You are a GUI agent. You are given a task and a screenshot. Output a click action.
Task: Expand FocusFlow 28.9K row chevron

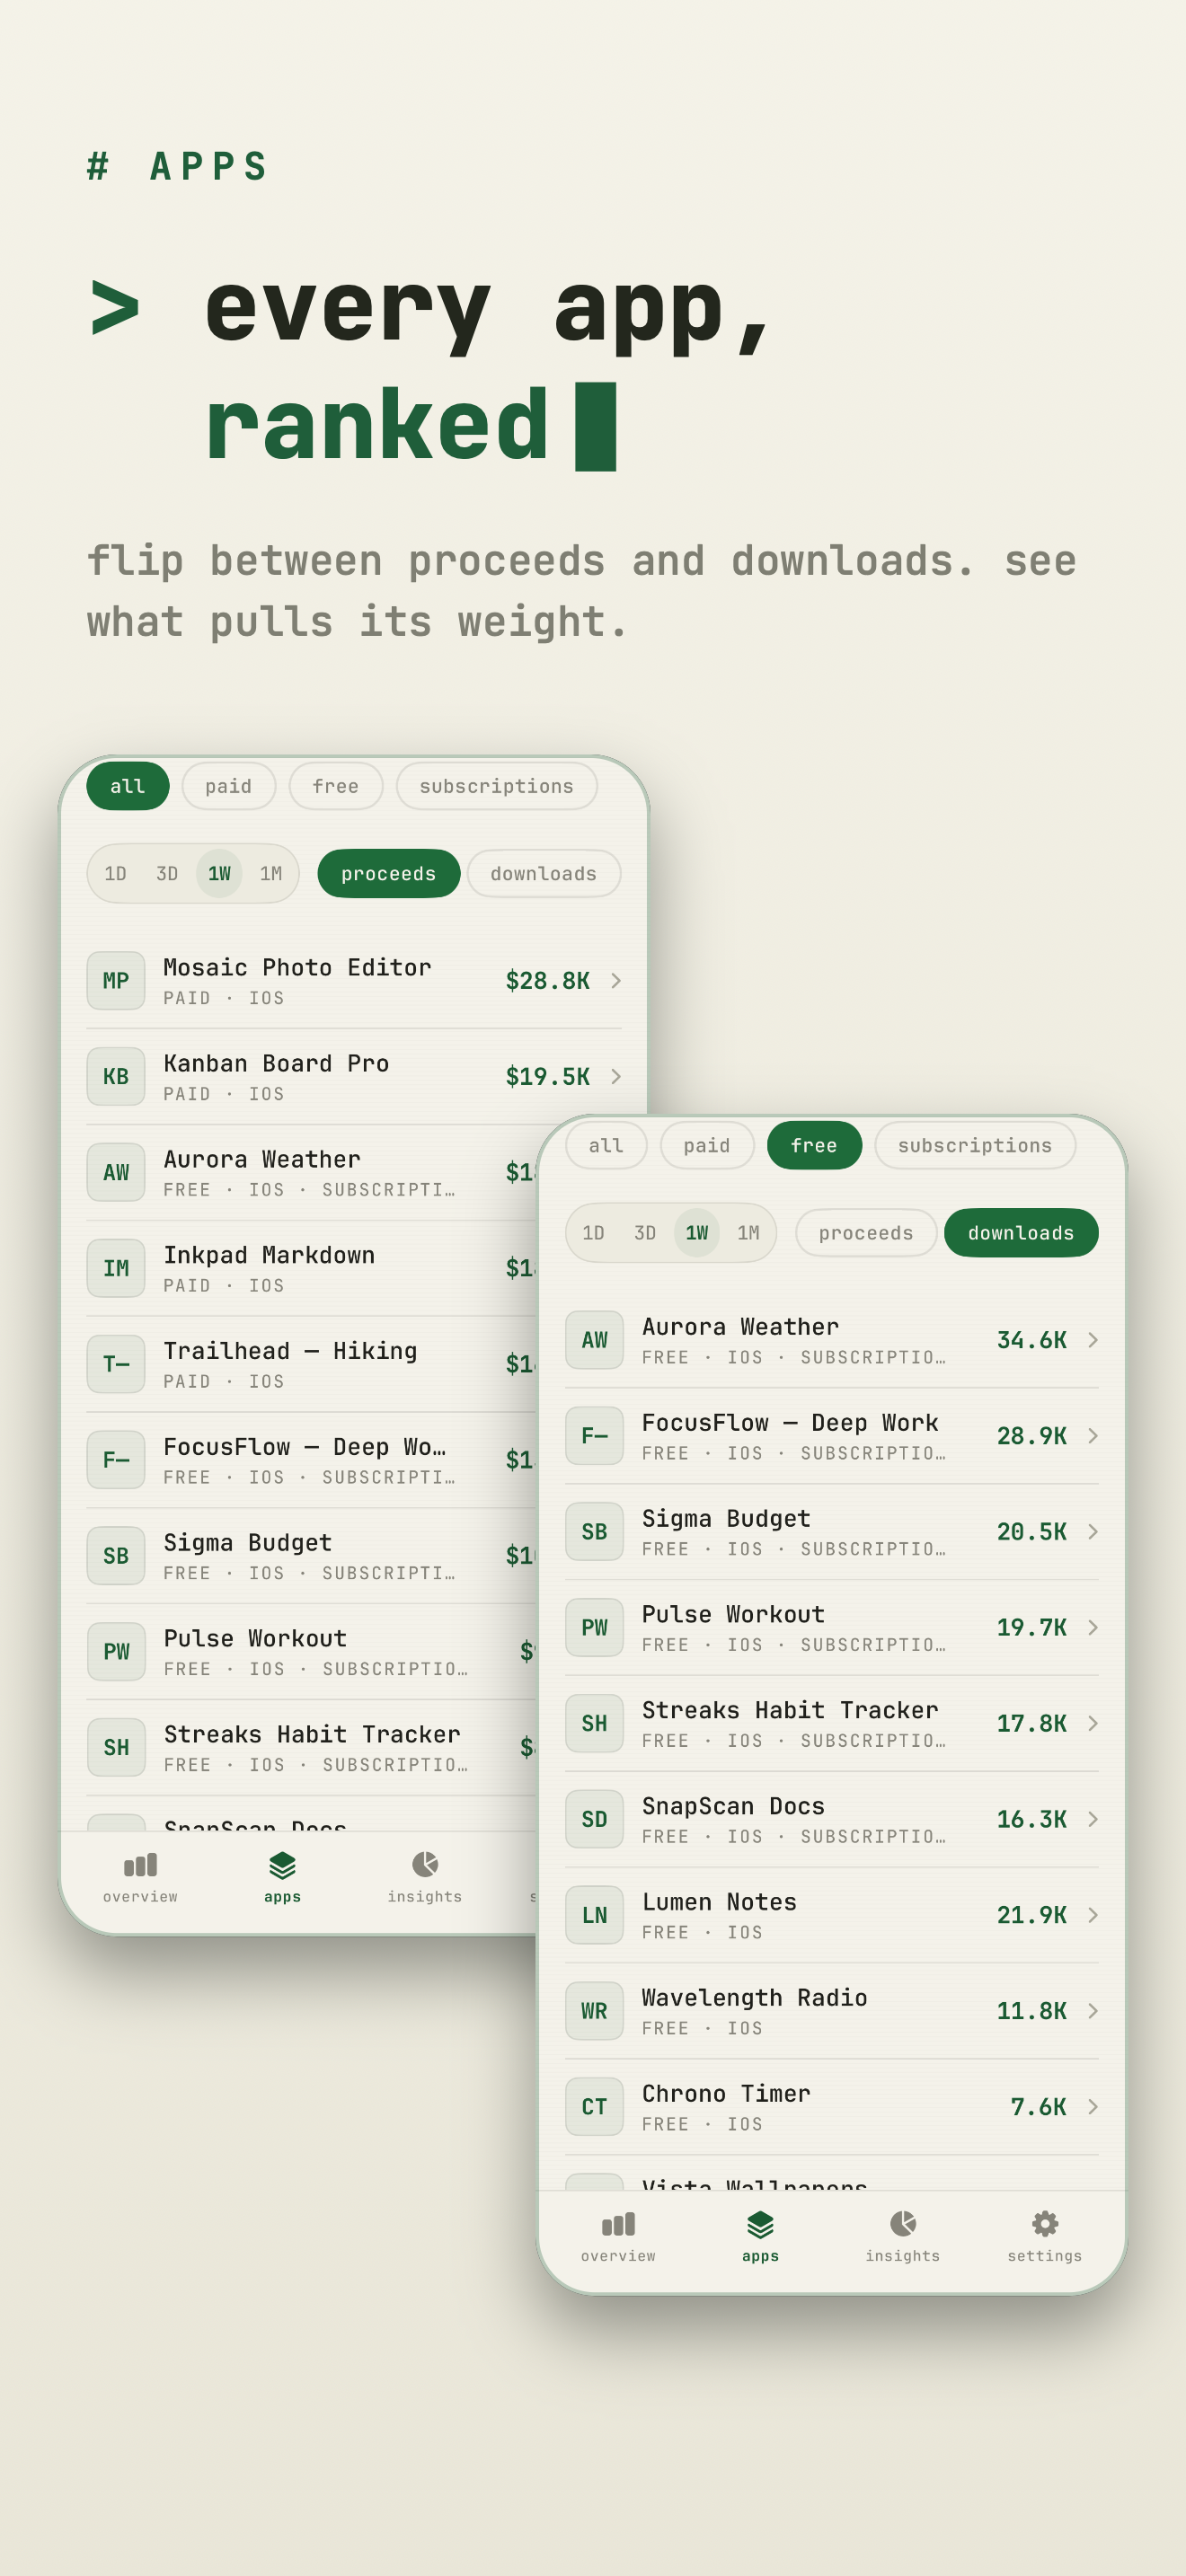click(1093, 1436)
